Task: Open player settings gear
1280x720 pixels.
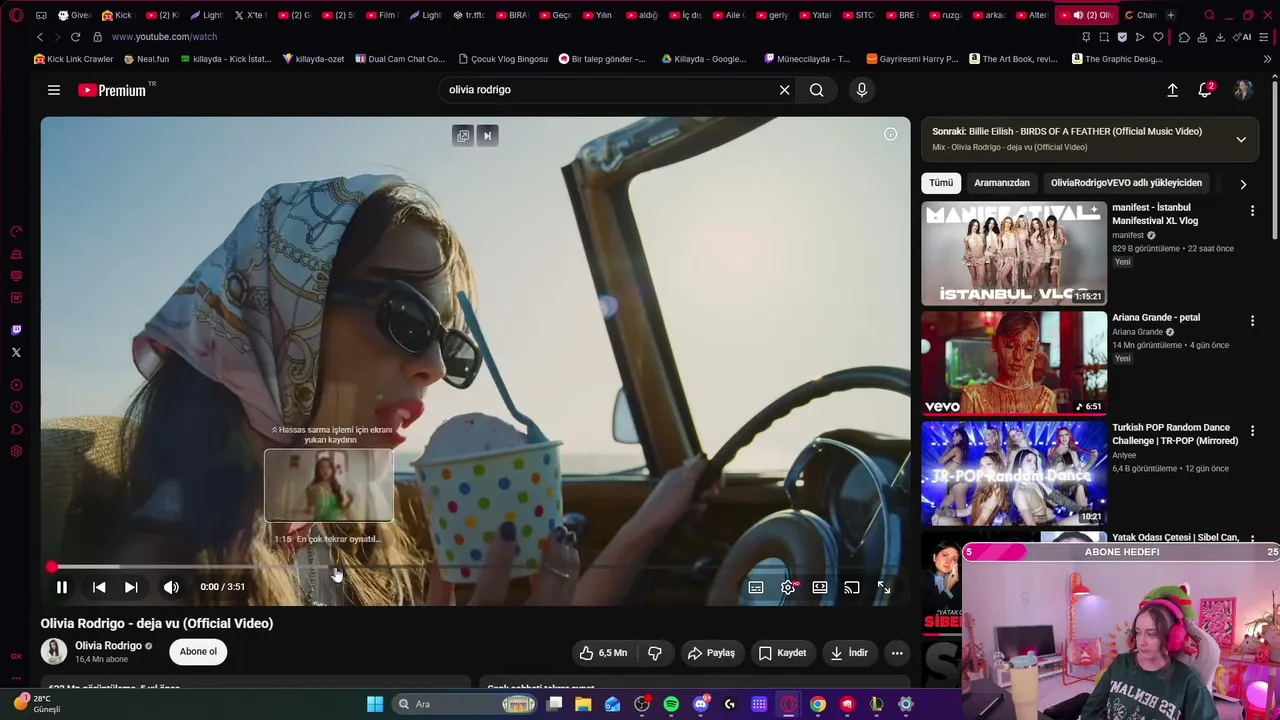Action: point(788,587)
